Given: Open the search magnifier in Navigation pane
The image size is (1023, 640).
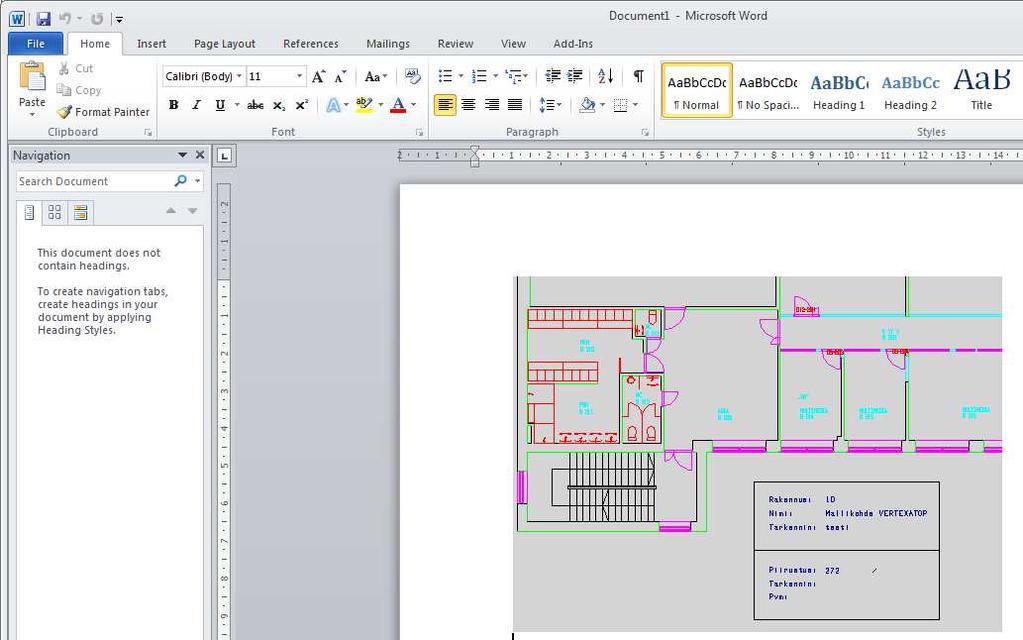Looking at the screenshot, I should point(181,181).
